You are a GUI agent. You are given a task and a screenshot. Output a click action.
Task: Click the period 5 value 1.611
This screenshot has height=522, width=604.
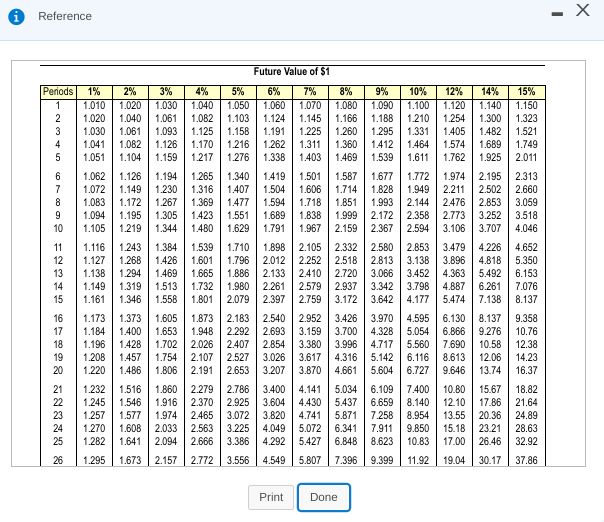point(418,158)
